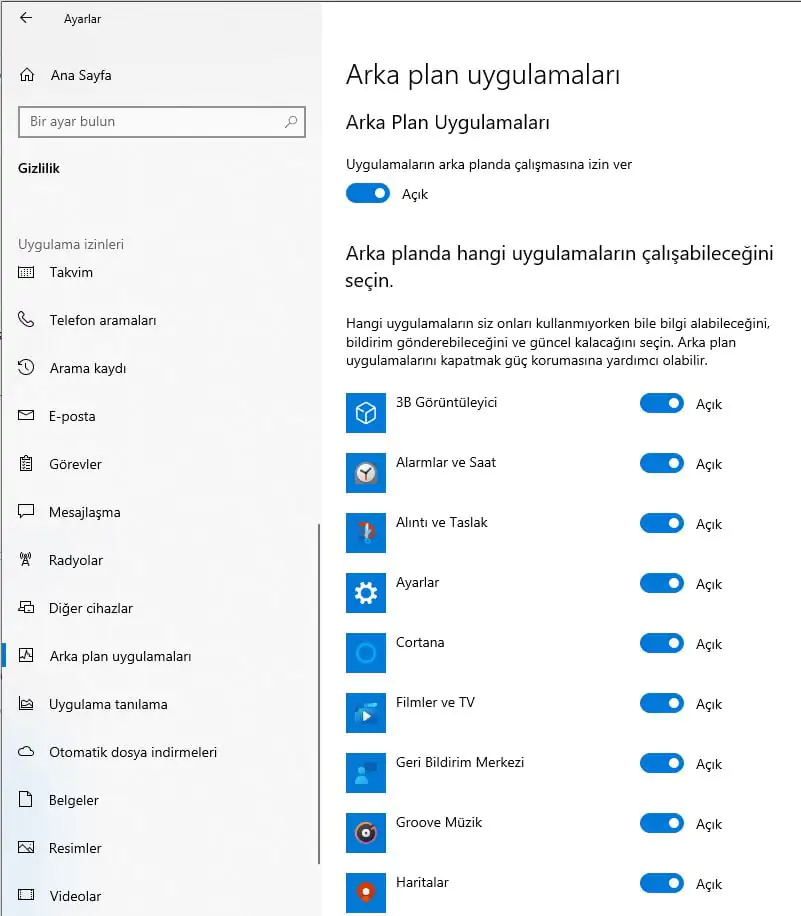Click inside the Bir ayar bulun search box
The width and height of the screenshot is (801, 916).
[x=160, y=122]
